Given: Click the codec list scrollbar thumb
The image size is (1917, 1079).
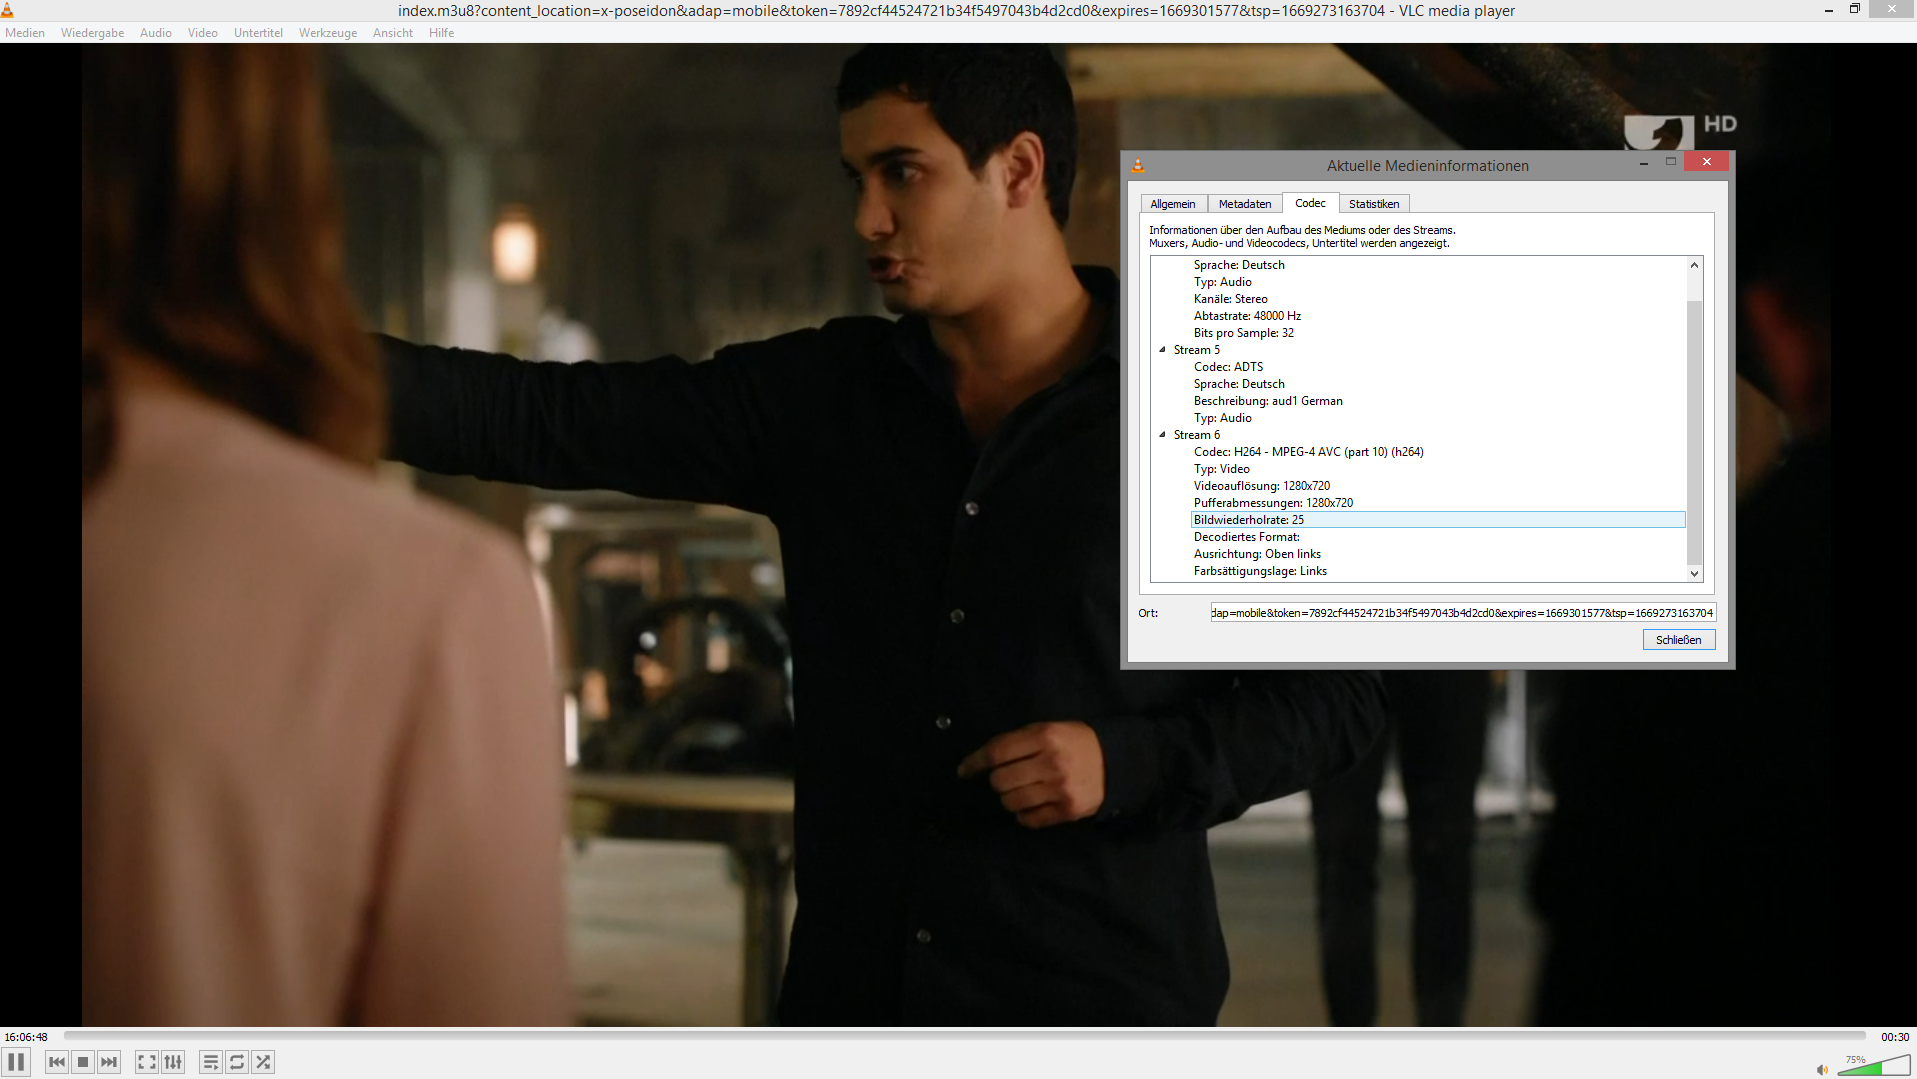Looking at the screenshot, I should click(1694, 432).
